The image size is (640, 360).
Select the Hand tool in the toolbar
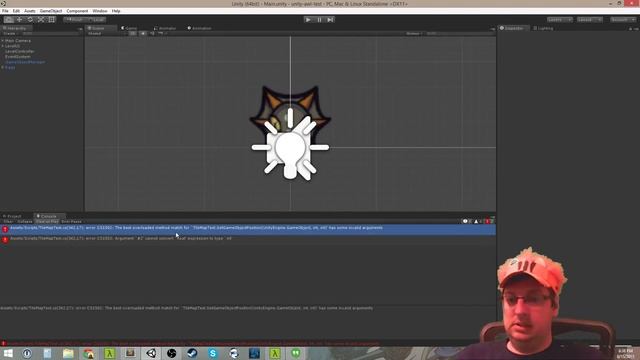tap(9, 20)
